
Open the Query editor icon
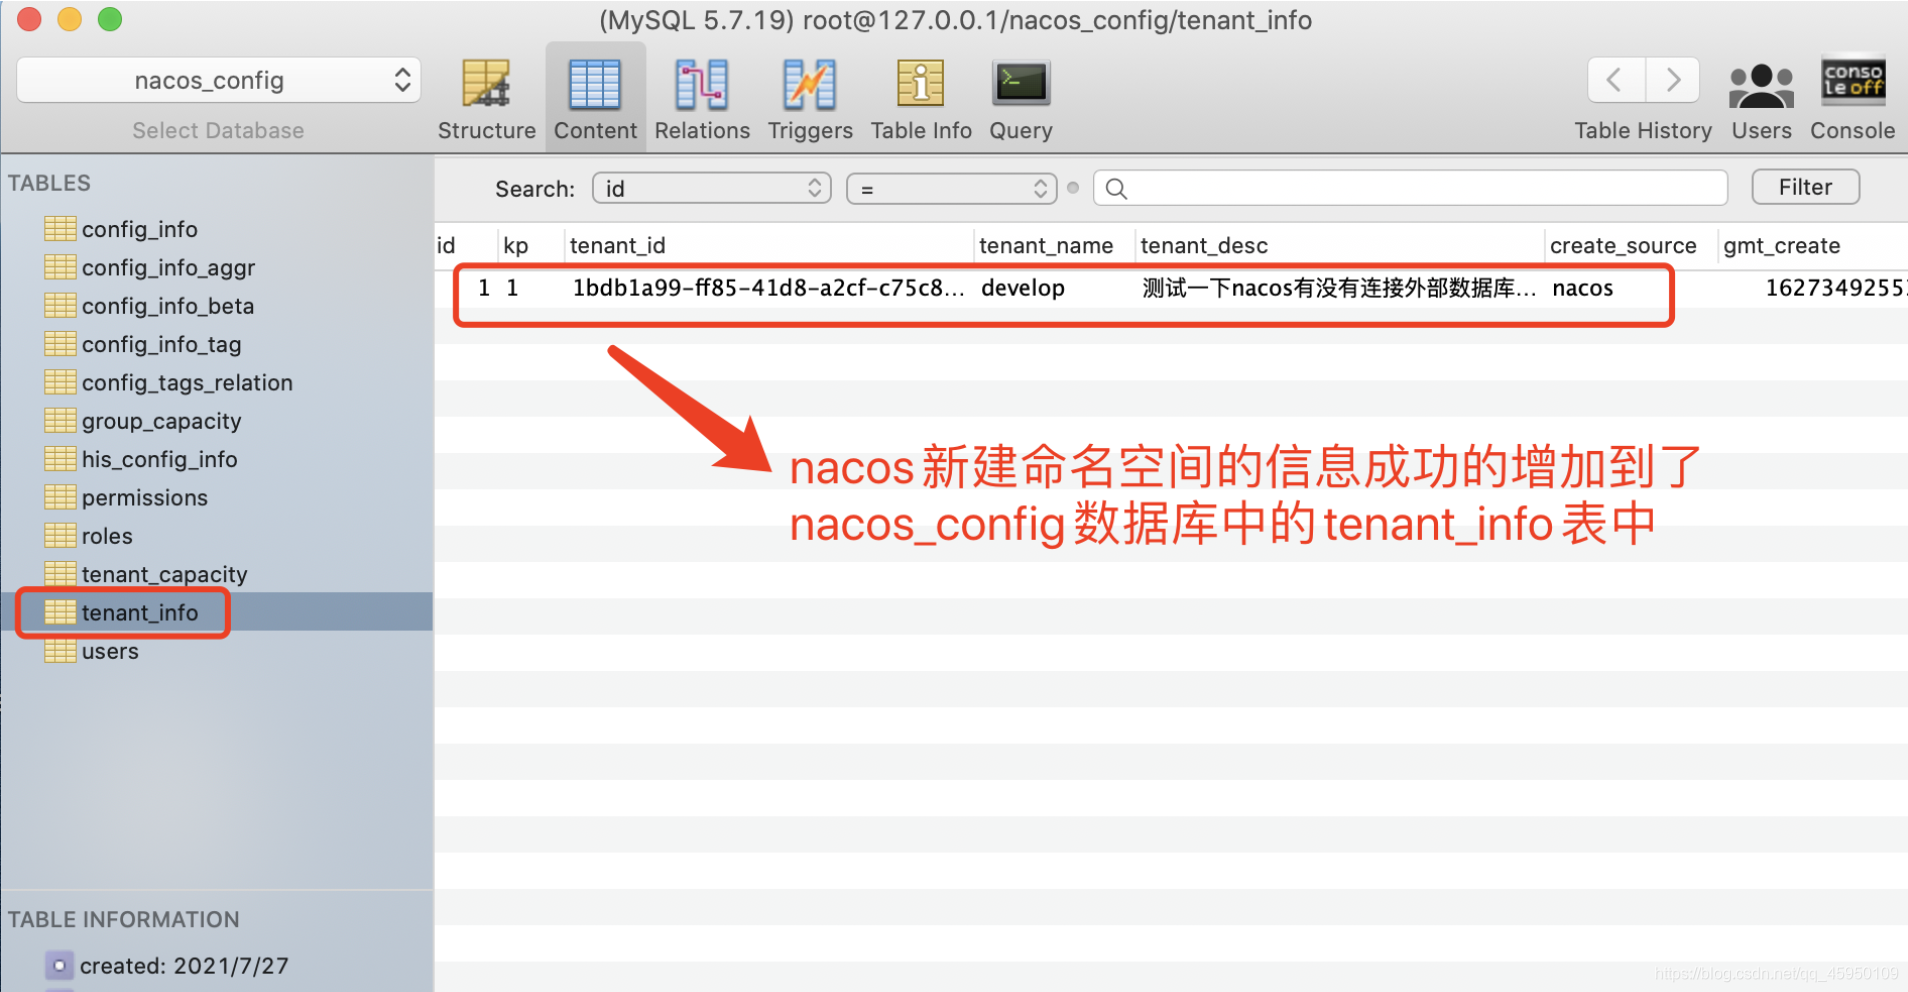[1020, 84]
